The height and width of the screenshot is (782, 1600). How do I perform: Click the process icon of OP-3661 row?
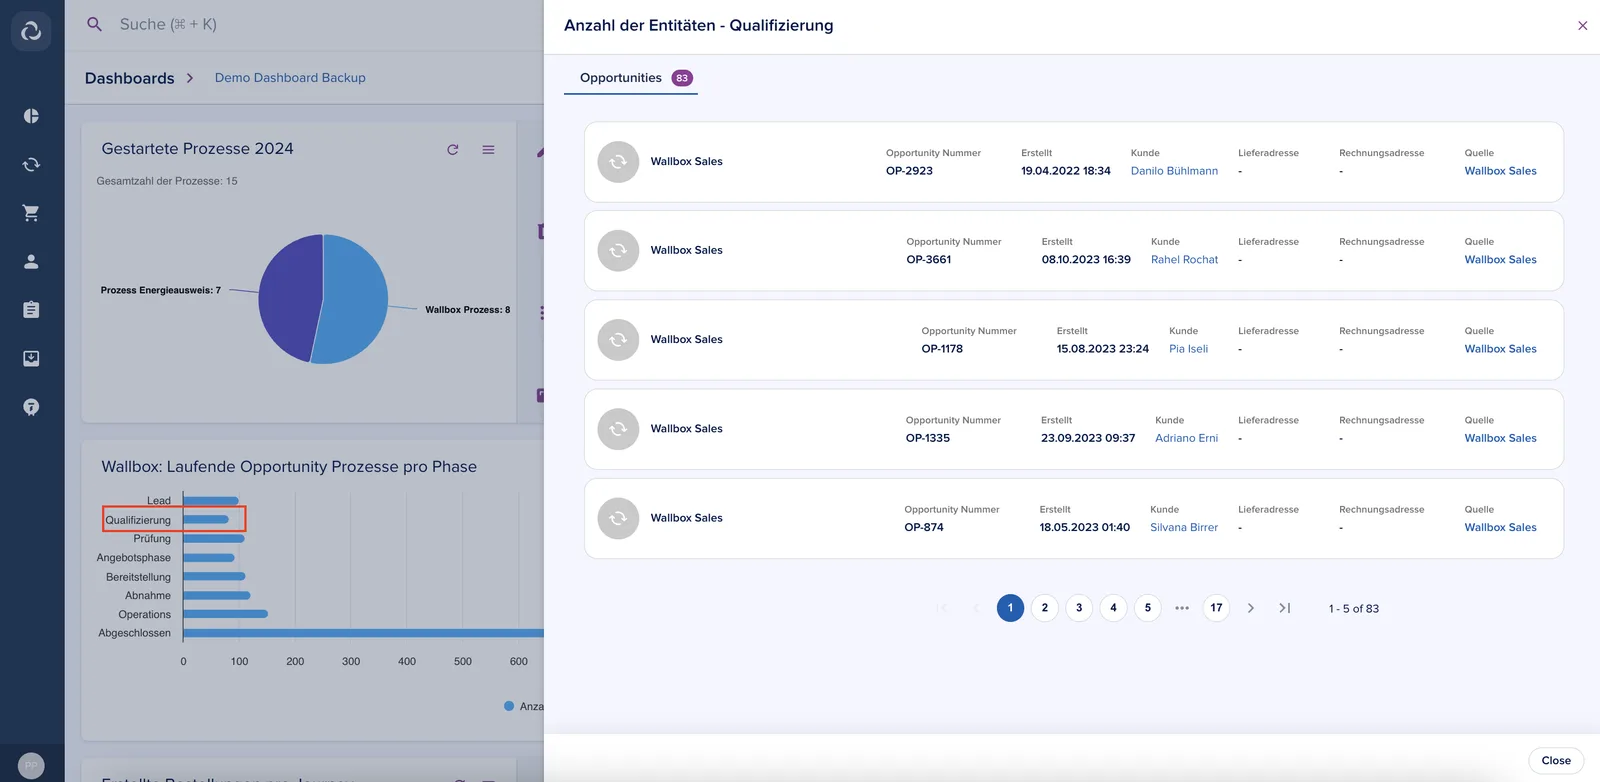618,251
